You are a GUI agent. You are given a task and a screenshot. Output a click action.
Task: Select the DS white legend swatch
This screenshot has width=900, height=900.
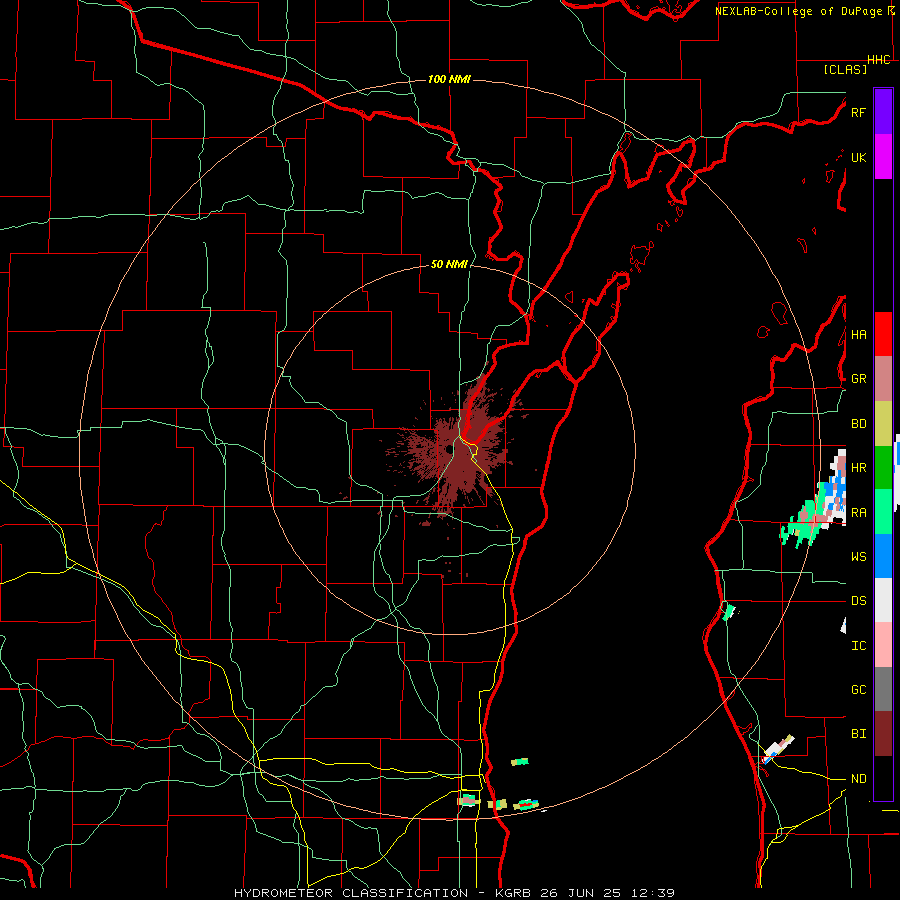coord(883,600)
